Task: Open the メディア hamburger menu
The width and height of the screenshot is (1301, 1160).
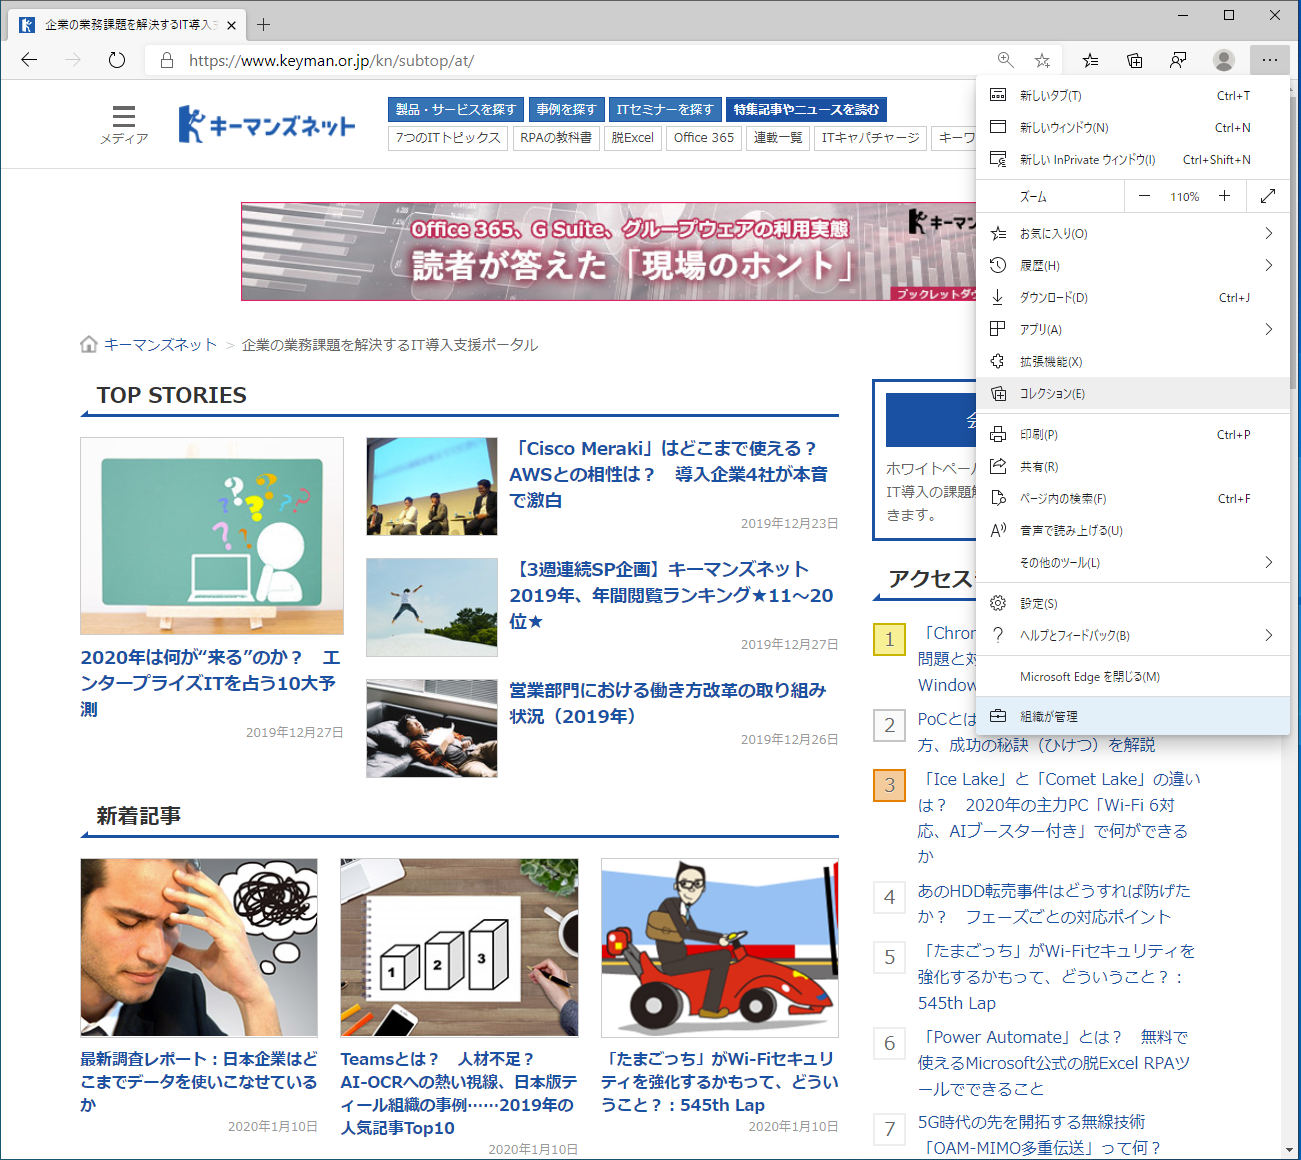Action: pyautogui.click(x=124, y=124)
